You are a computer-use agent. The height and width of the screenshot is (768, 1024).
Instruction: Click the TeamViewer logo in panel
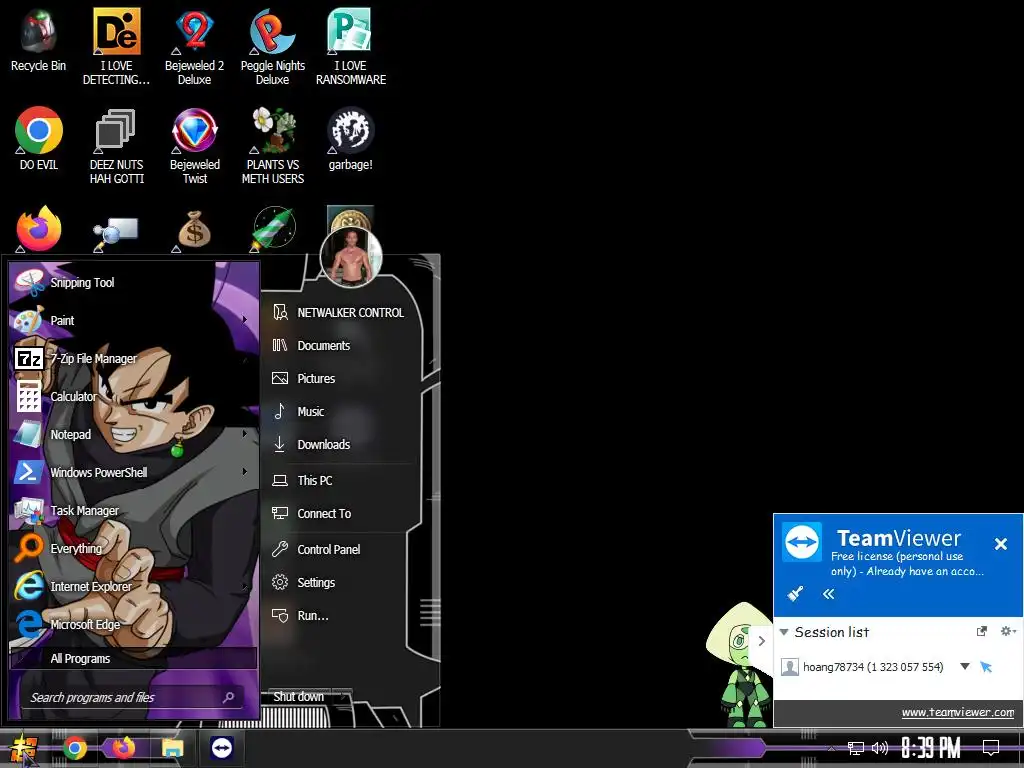801,541
